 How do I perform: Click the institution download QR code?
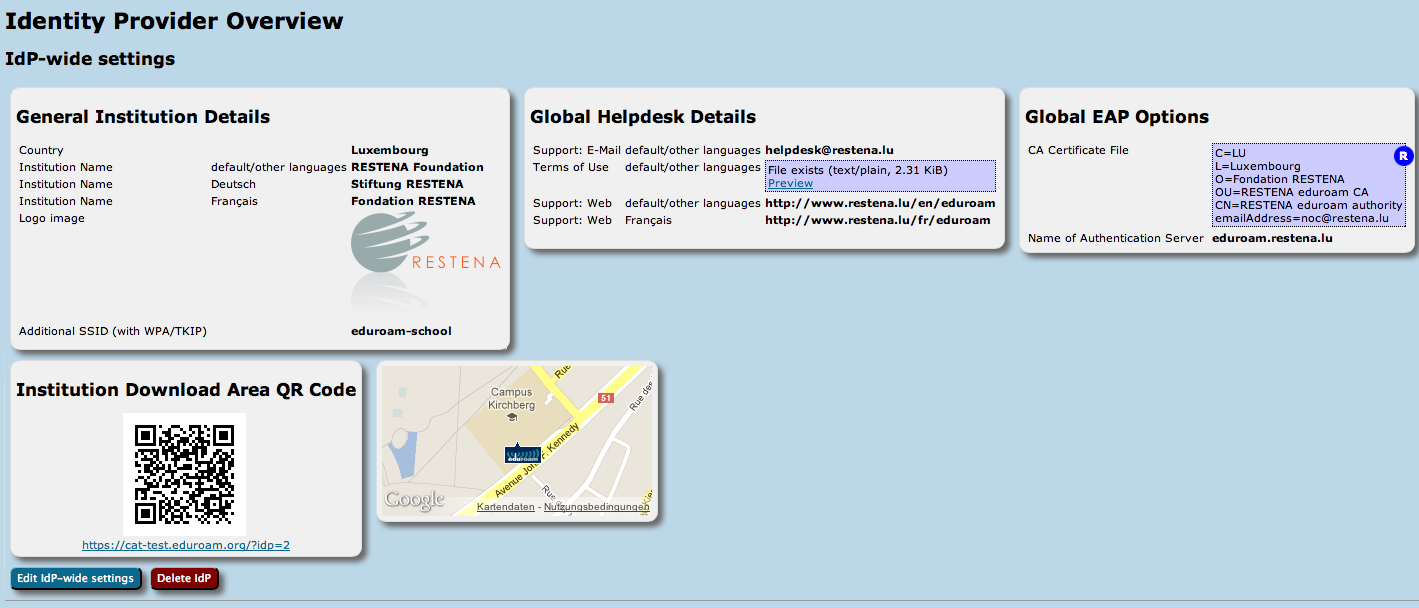[x=185, y=474]
